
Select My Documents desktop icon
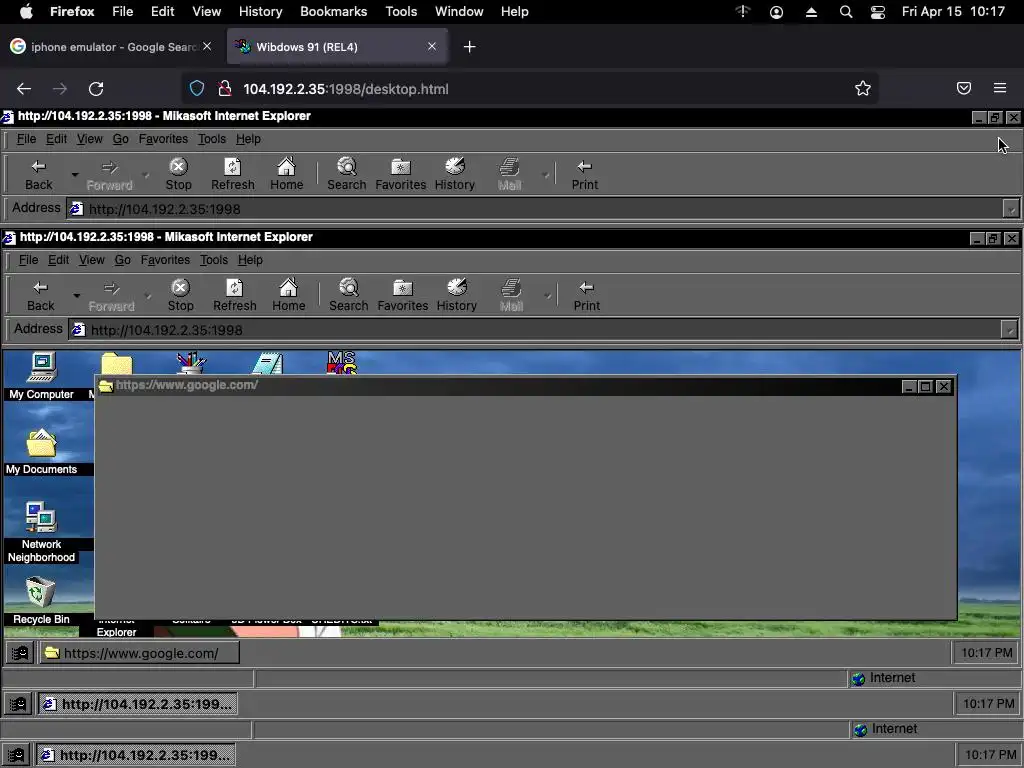(41, 451)
